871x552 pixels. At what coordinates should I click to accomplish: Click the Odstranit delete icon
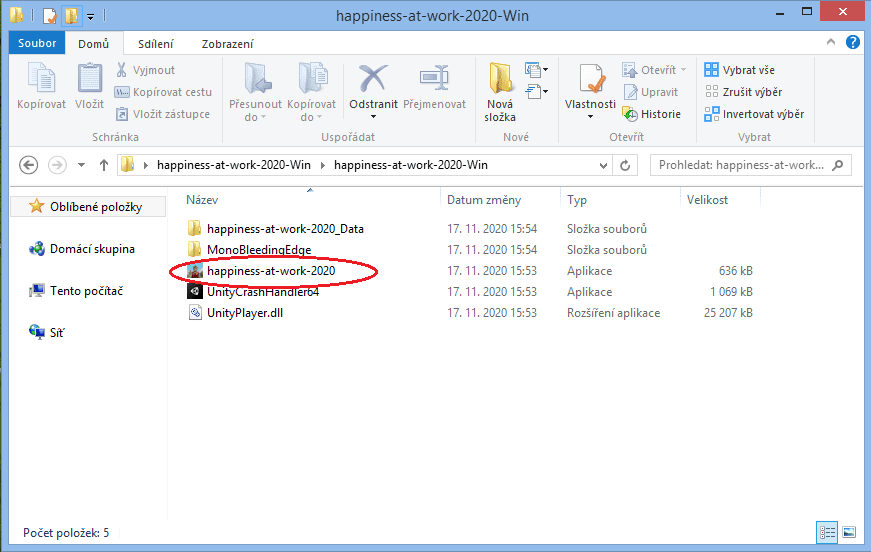[373, 78]
